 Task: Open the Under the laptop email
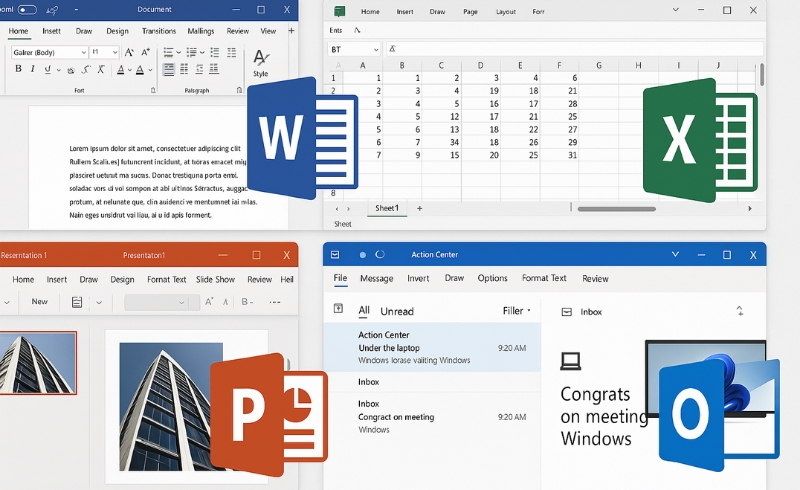point(432,347)
